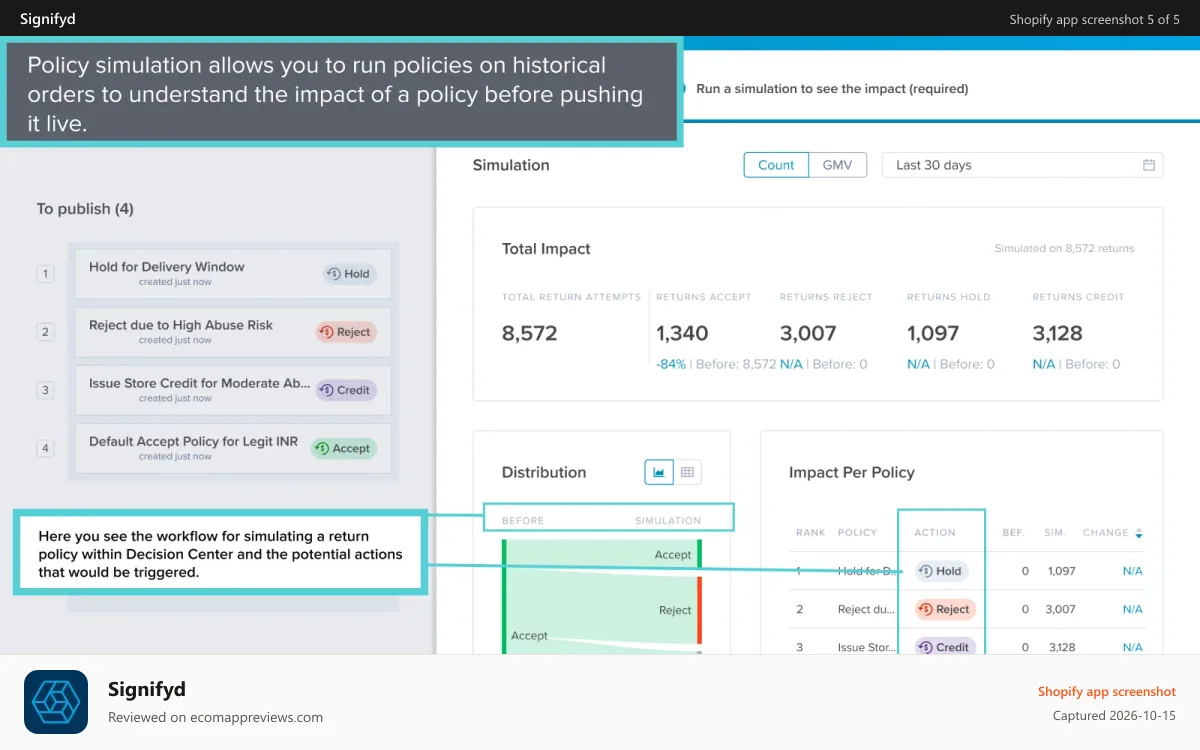Image resolution: width=1200 pixels, height=750 pixels.
Task: Click Accept label on Before side of chart
Action: [529, 635]
